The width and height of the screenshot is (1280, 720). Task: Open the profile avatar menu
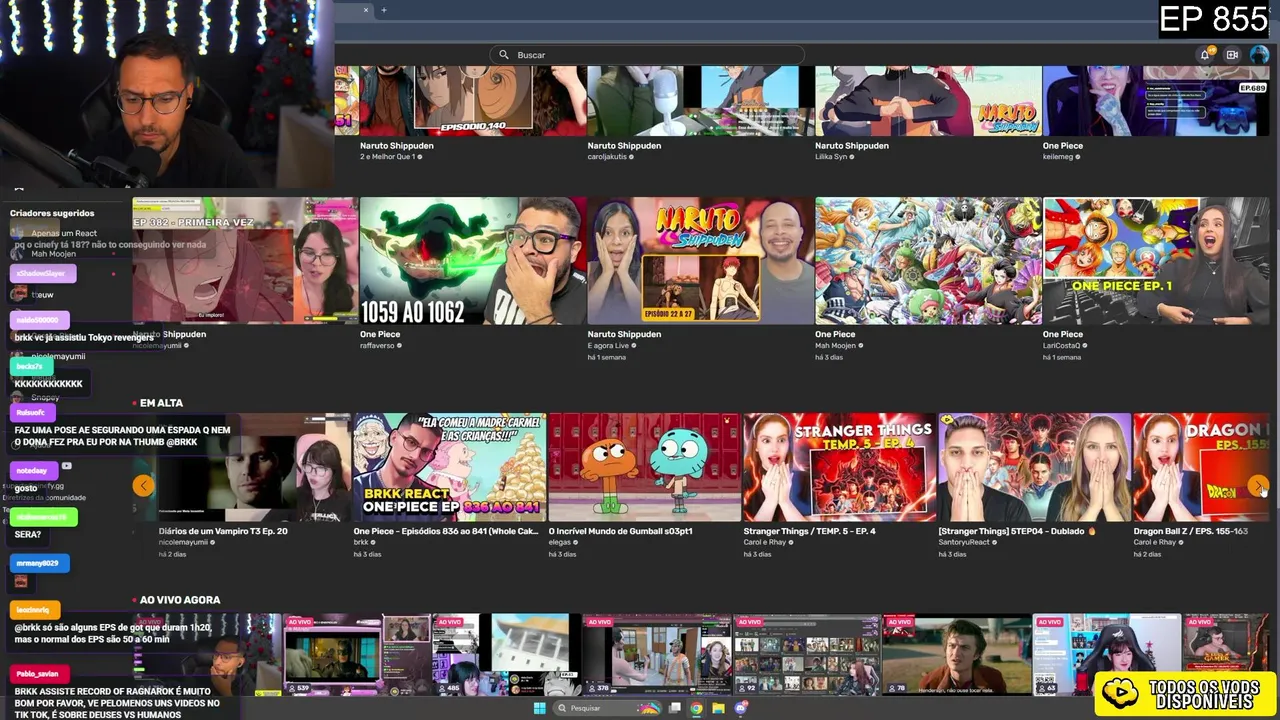coord(1259,55)
